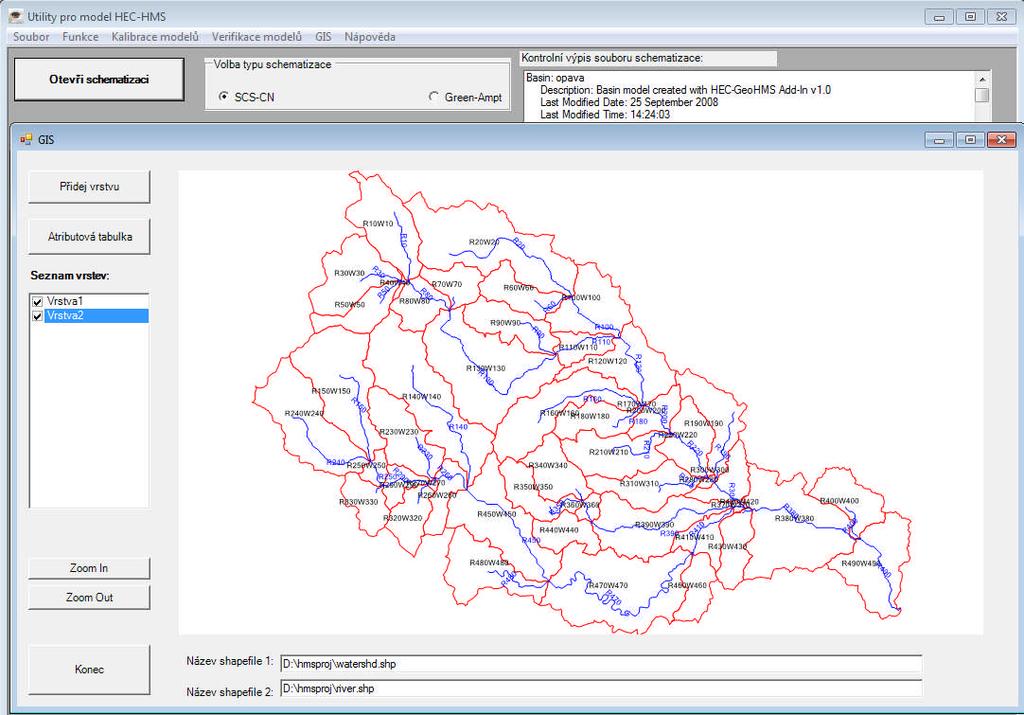
Task: Click the R150W150 watershed label on map
Action: [331, 390]
